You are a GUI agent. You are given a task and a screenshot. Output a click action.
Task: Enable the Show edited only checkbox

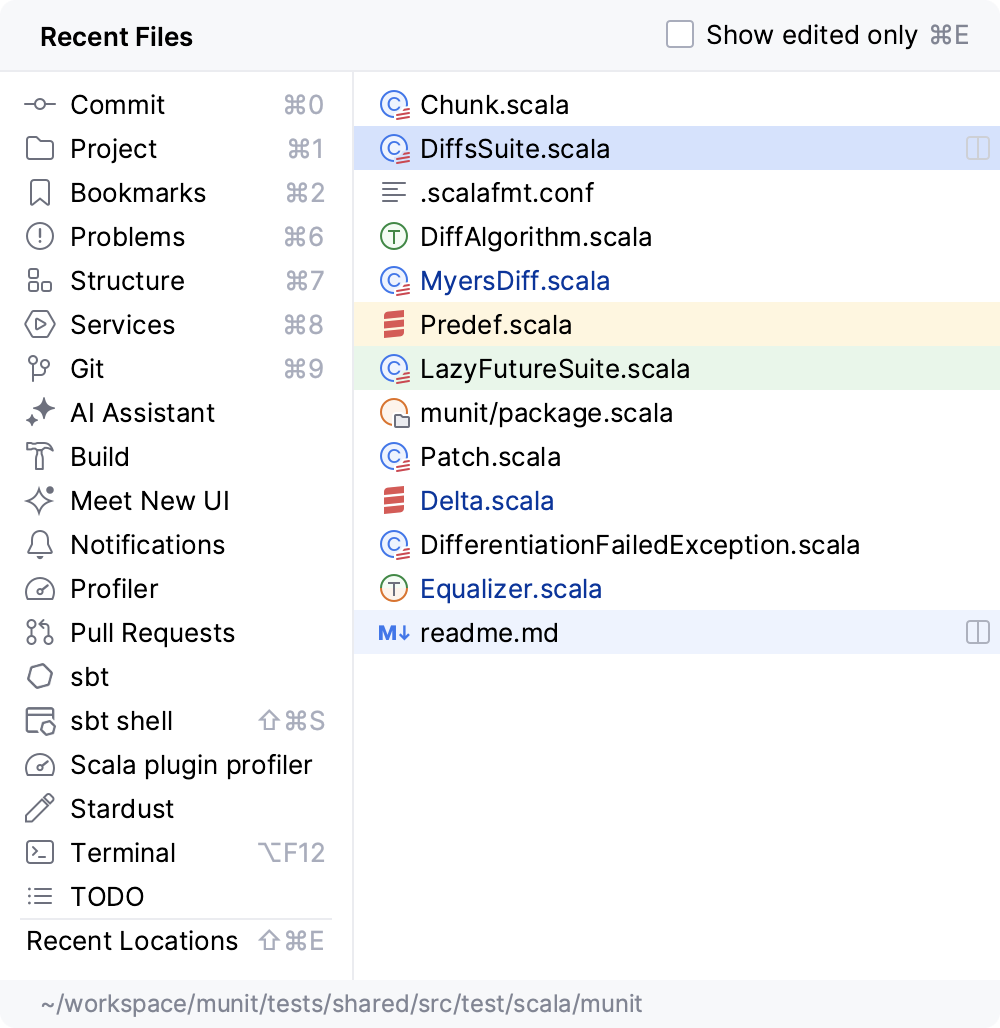pyautogui.click(x=680, y=36)
